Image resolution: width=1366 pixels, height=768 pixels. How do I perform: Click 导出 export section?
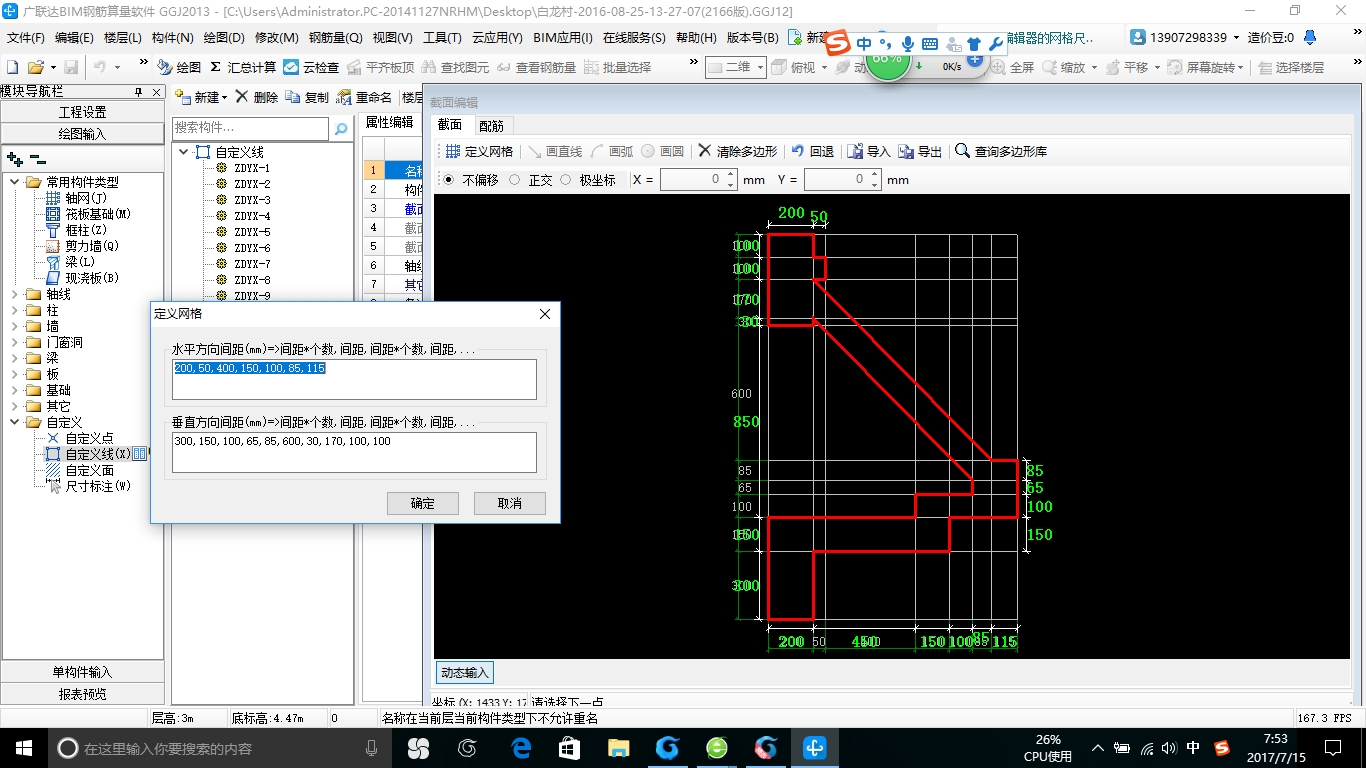pos(920,151)
